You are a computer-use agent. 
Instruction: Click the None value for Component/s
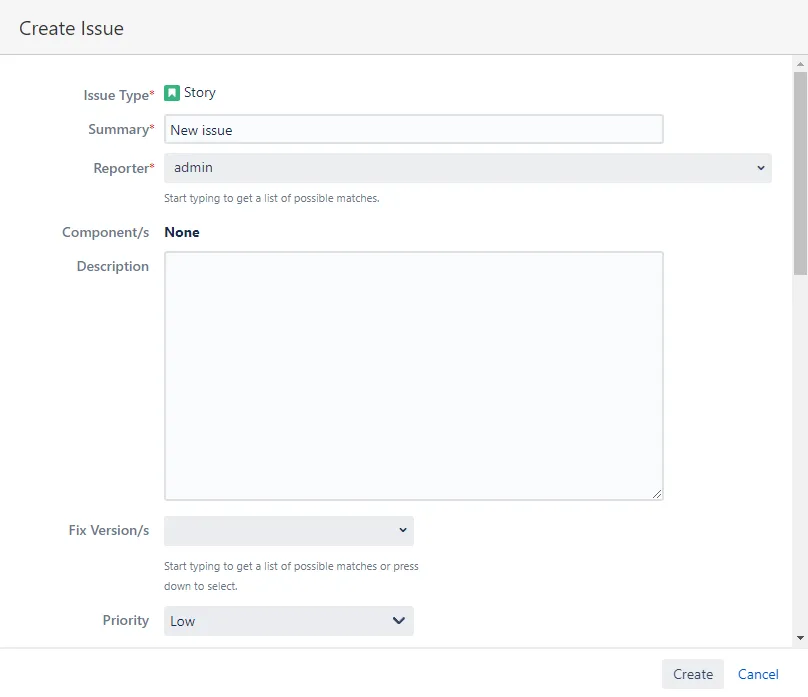(x=182, y=232)
